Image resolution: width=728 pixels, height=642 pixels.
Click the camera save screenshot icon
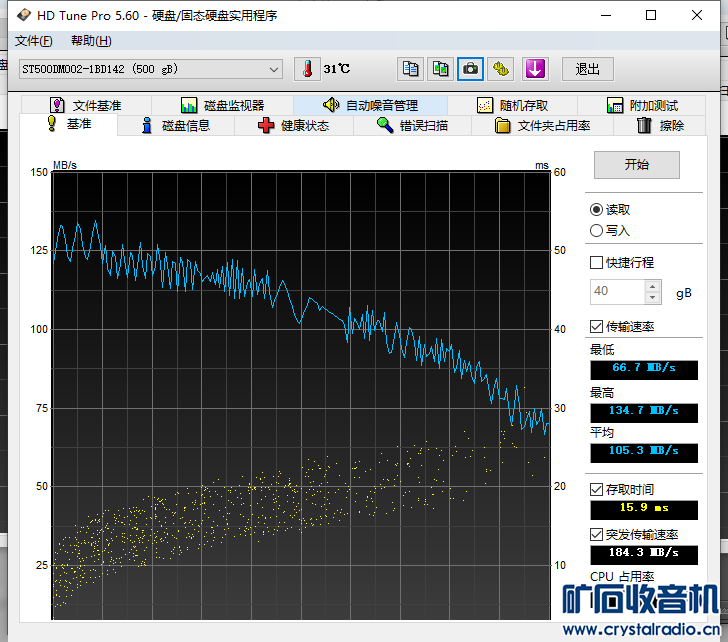470,69
